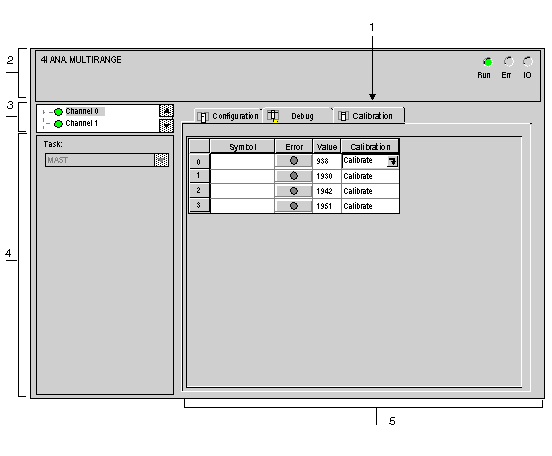Screen dimensions: 552x456
Task: Click the IO status indicator light
Action: point(527,62)
